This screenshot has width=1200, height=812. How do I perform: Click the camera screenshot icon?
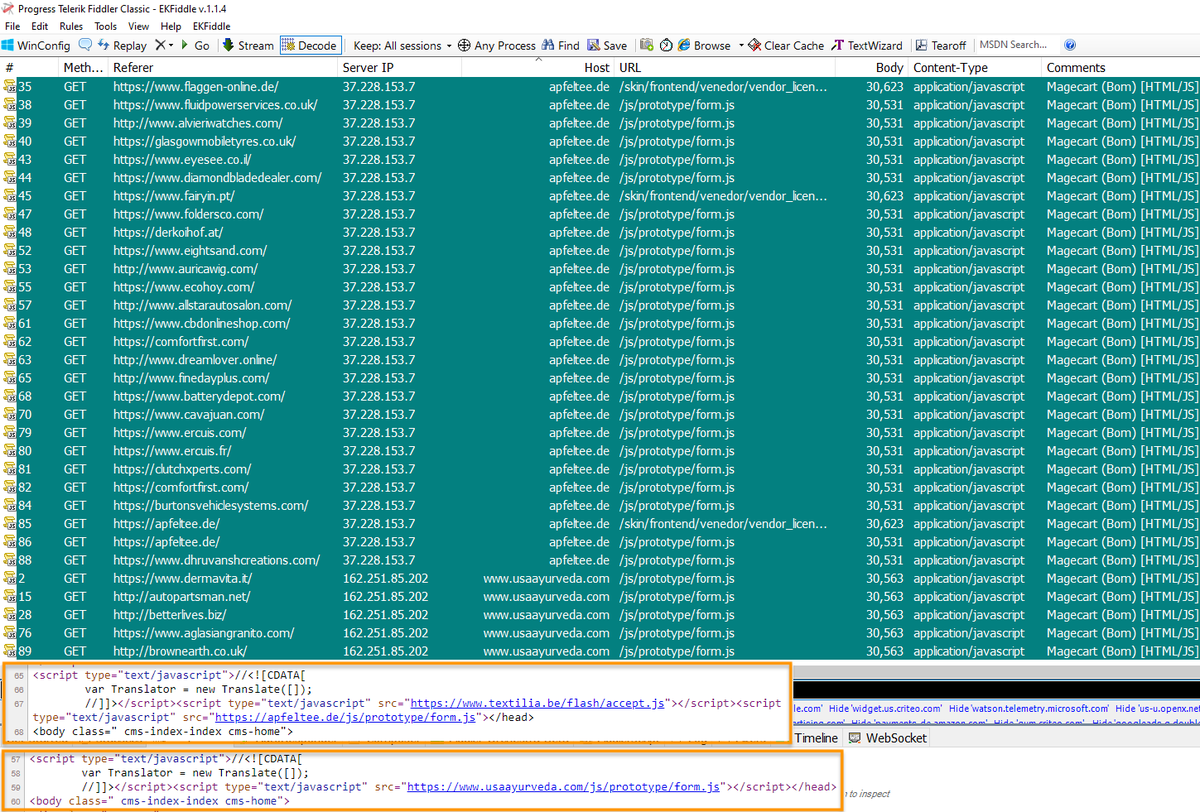(x=646, y=45)
